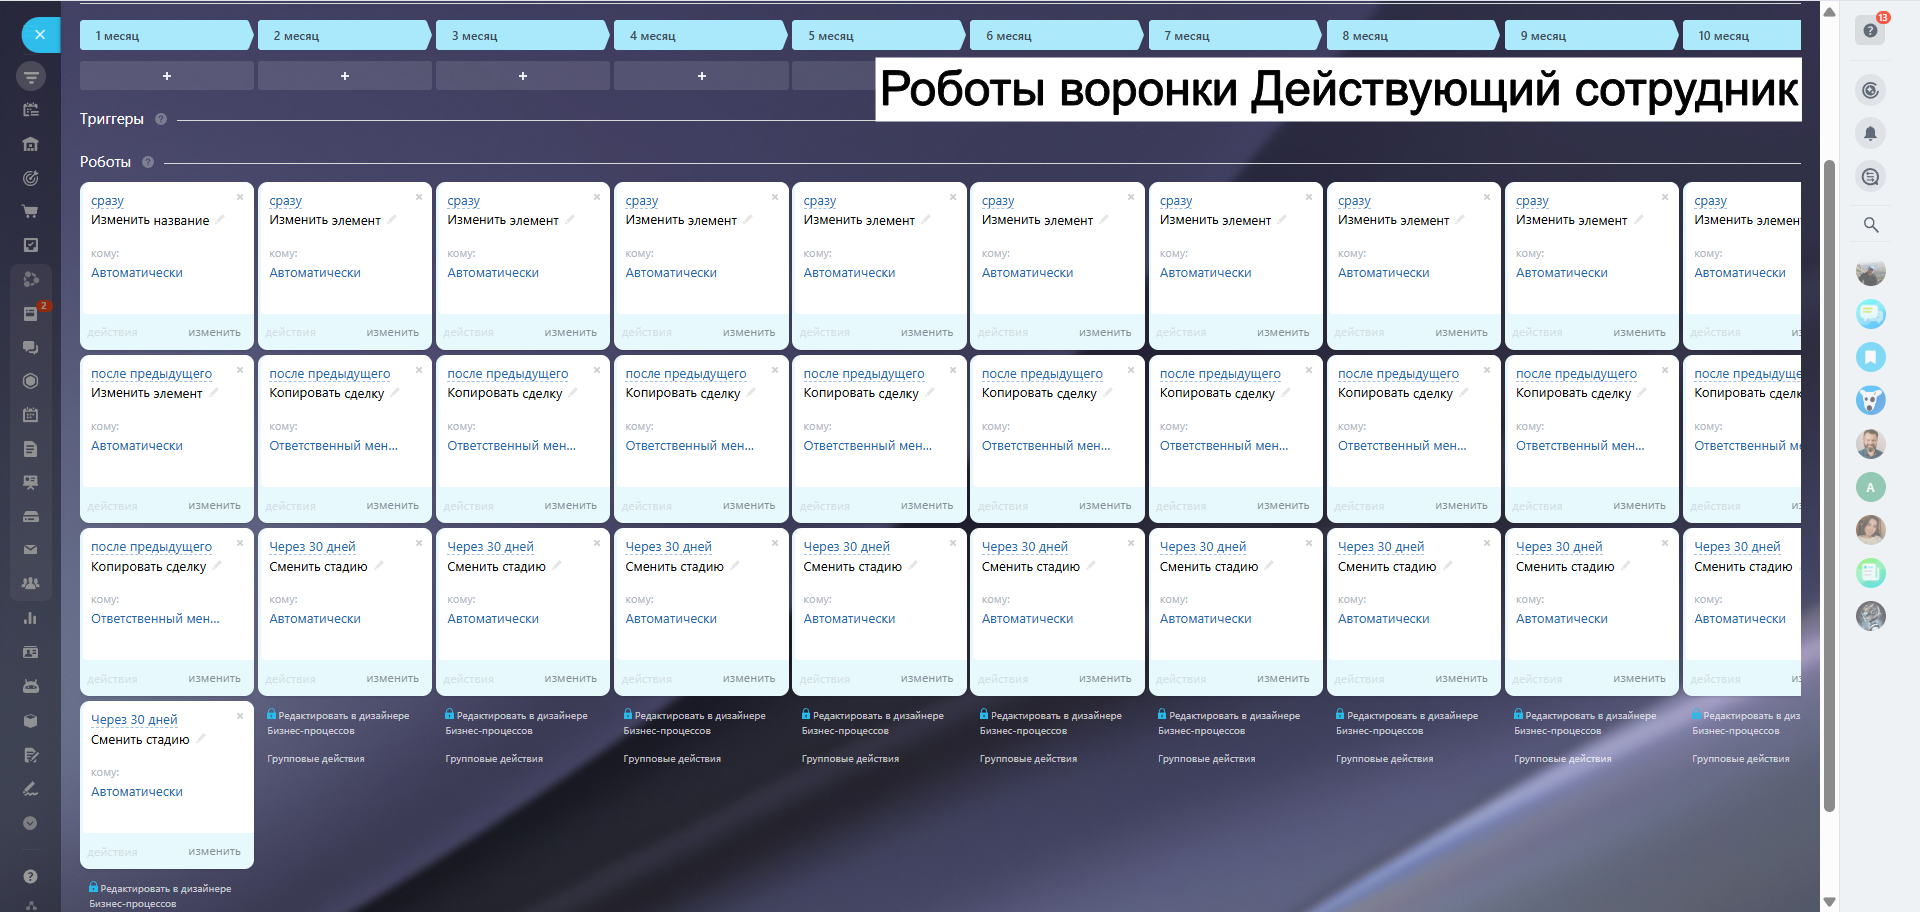Open help icon with 13 badge in right panel
This screenshot has width=1920, height=912.
(x=1870, y=30)
